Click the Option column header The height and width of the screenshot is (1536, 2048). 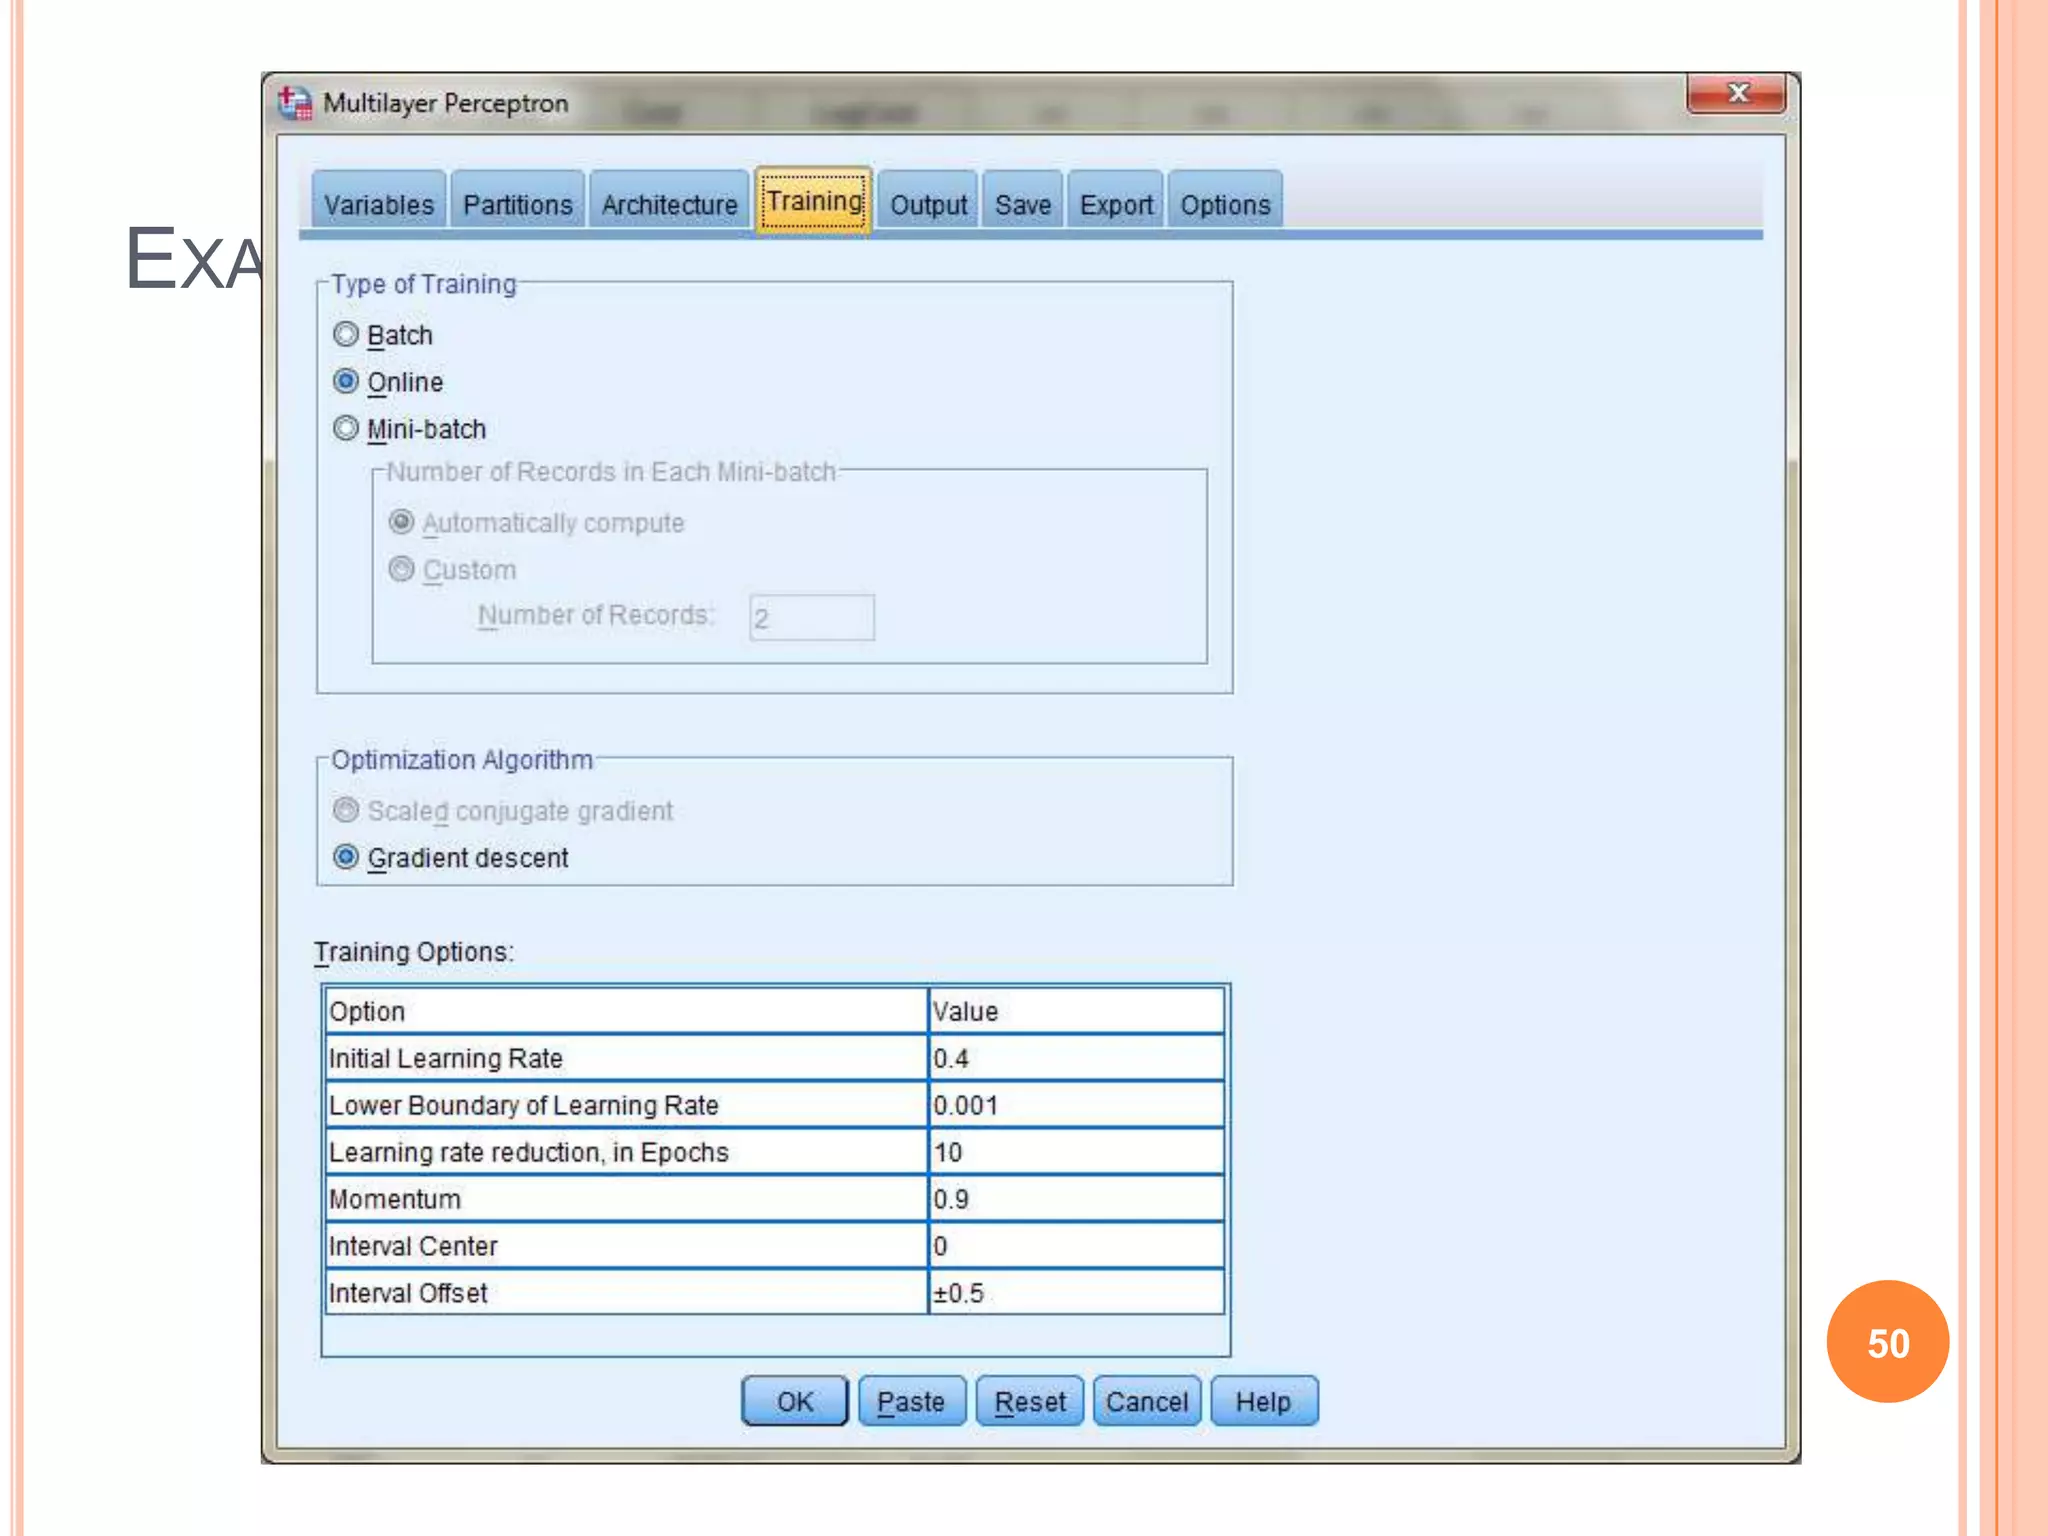click(x=626, y=1011)
